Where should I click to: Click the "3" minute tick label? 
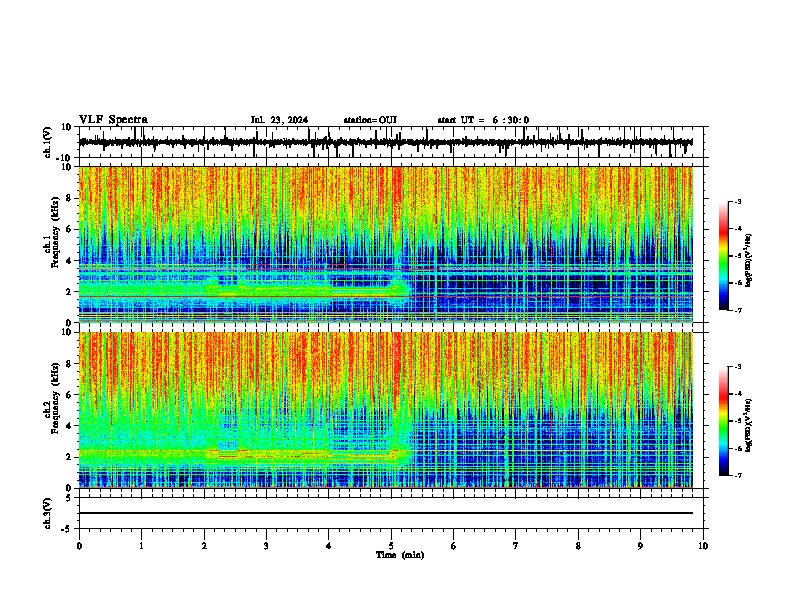pos(266,546)
